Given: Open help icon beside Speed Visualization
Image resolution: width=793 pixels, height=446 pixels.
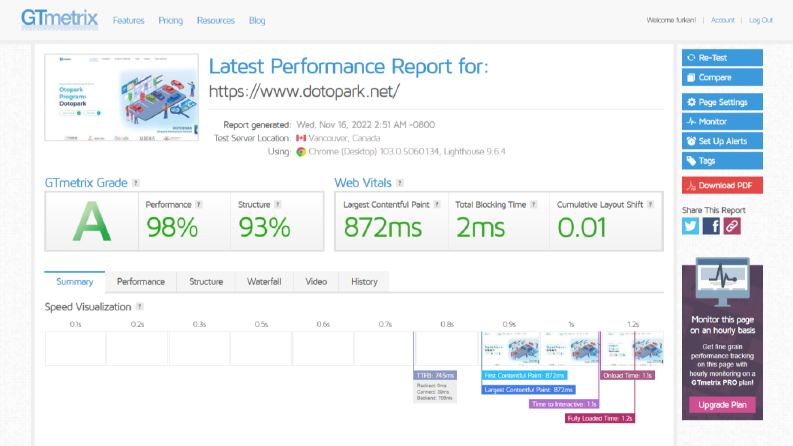Looking at the screenshot, I should (x=140, y=306).
